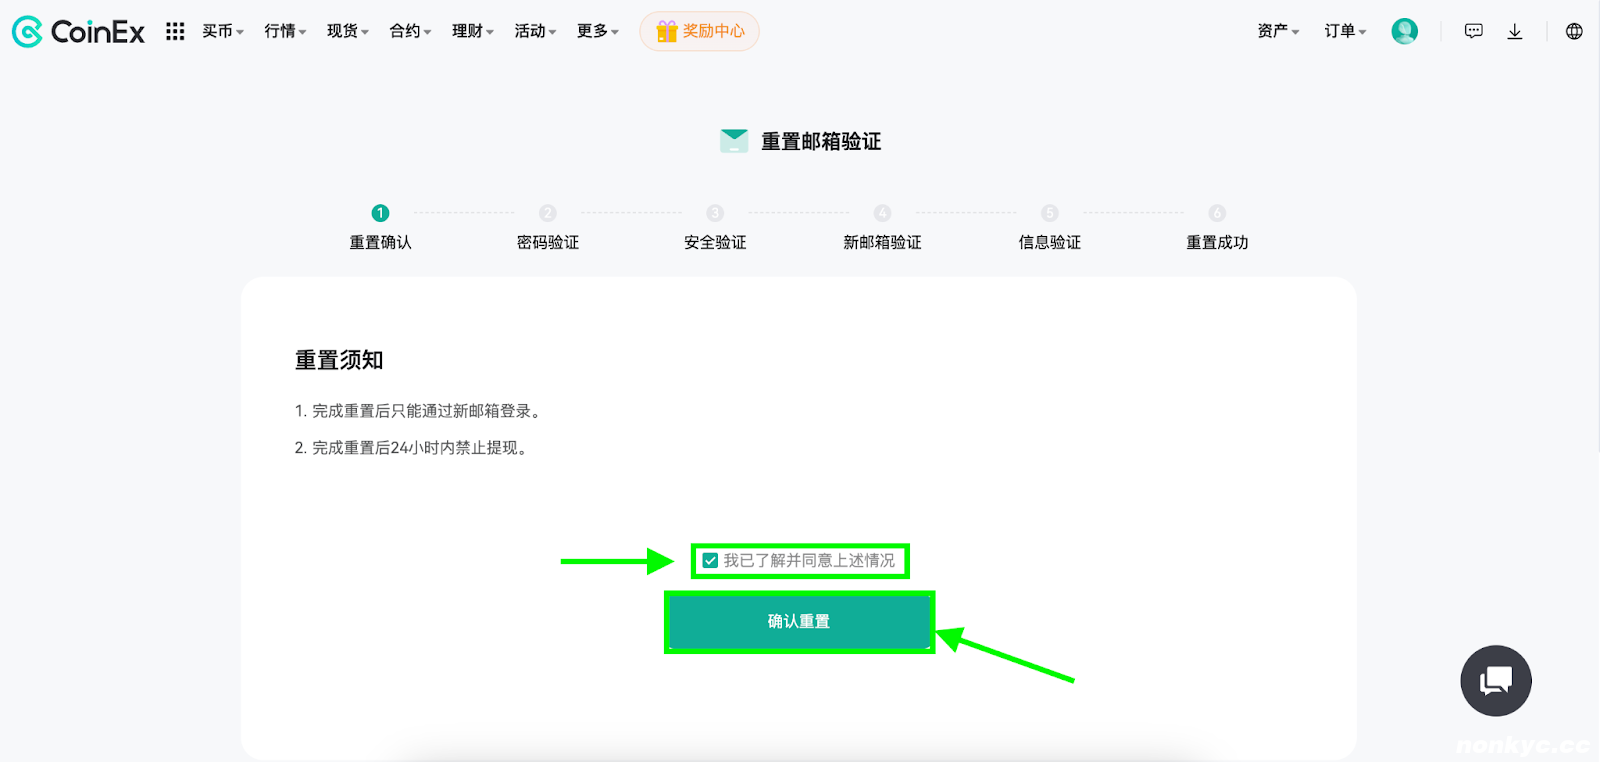Open the apps grid menu icon
This screenshot has width=1600, height=762.
[x=175, y=32]
